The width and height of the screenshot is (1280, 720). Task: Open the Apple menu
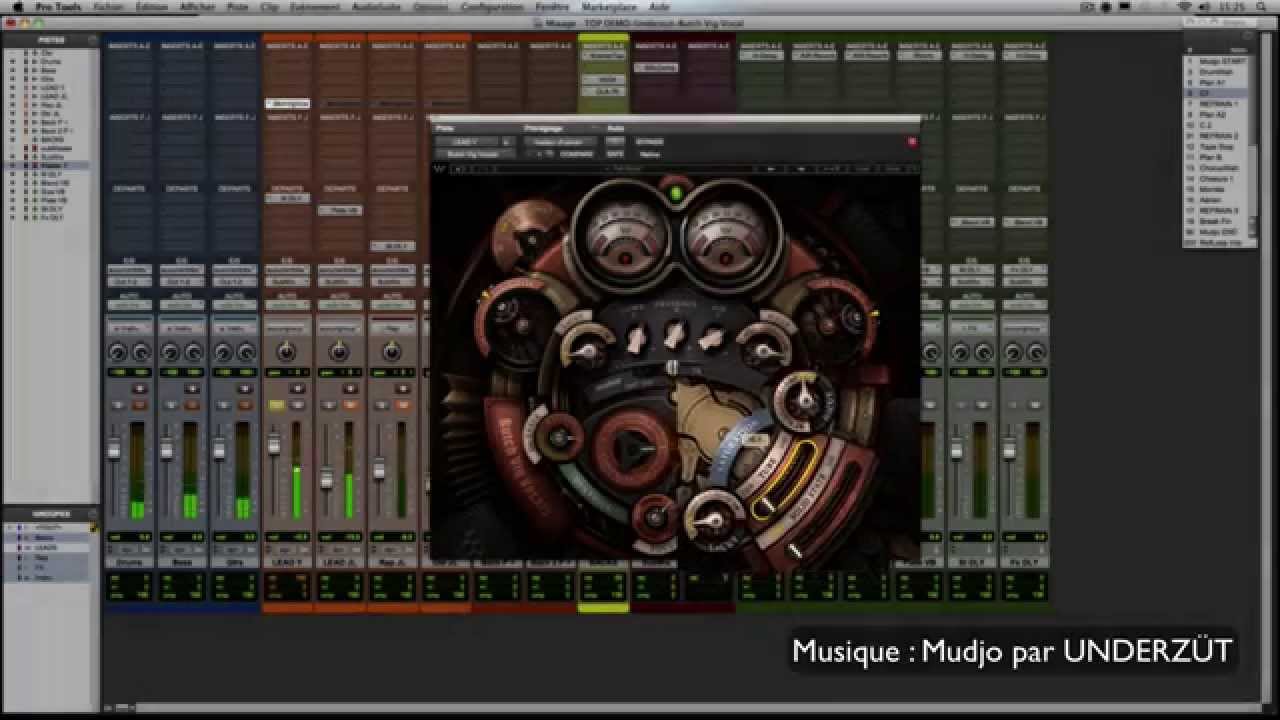coord(17,7)
